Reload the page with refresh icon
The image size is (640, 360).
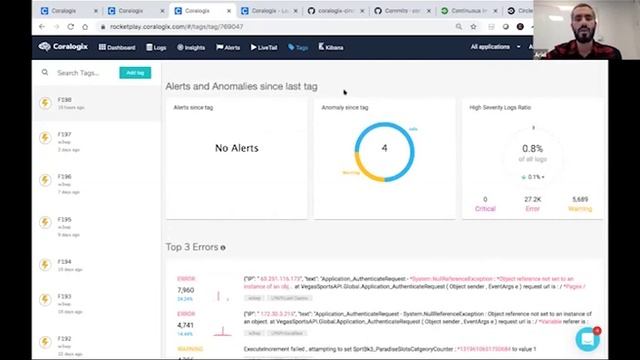(71, 27)
